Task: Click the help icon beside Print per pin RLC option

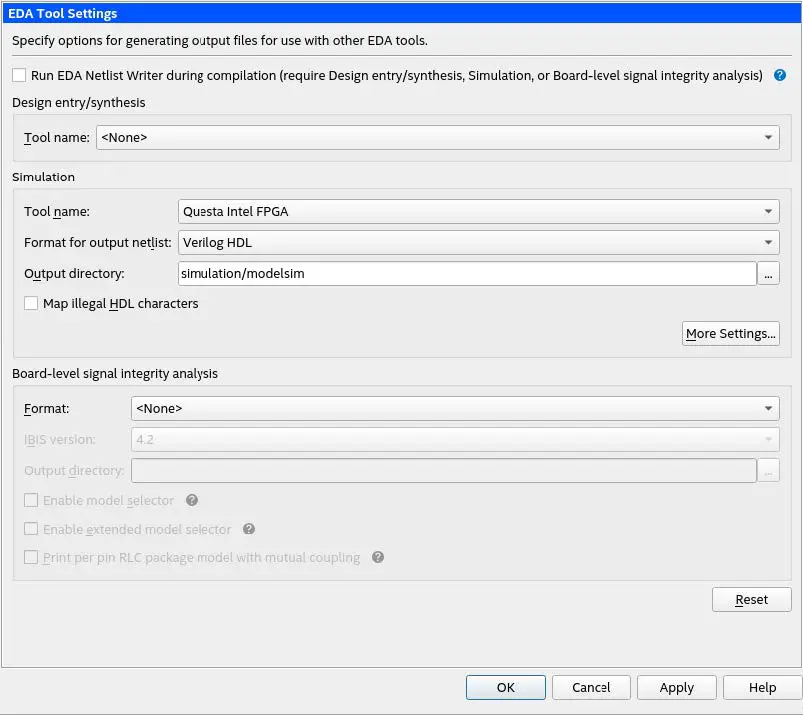Action: tap(378, 558)
